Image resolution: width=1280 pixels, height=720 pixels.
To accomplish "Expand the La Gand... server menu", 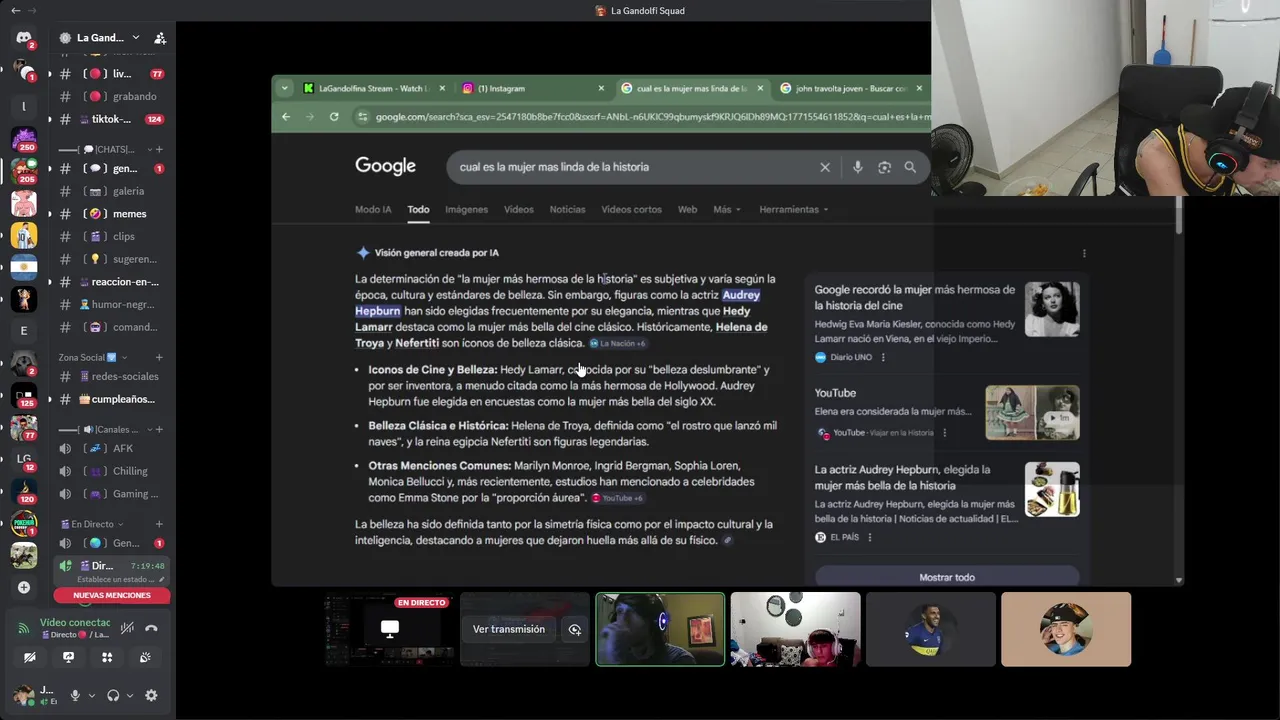I will (100, 38).
